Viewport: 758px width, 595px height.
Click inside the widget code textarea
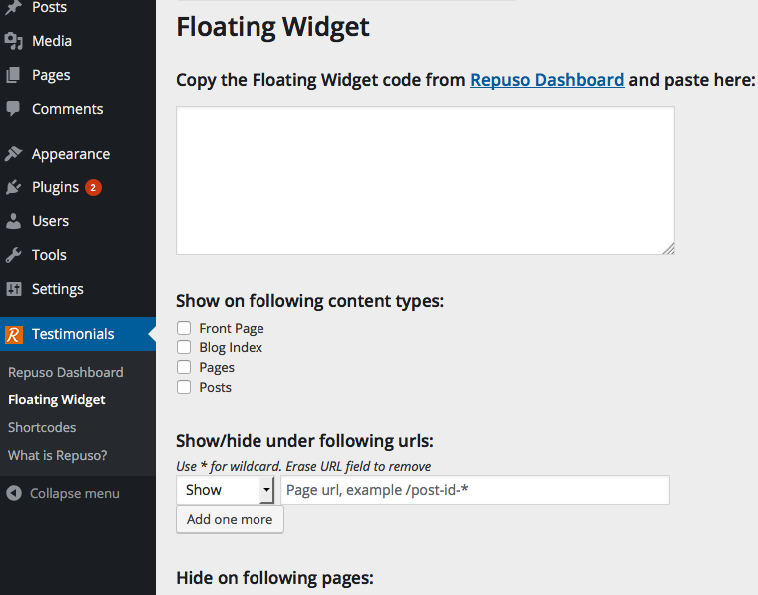point(425,180)
